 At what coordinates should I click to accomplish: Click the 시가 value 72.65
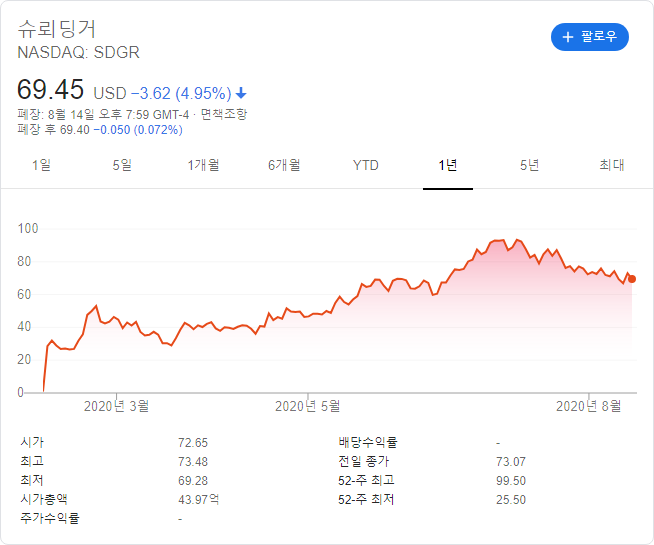193,442
